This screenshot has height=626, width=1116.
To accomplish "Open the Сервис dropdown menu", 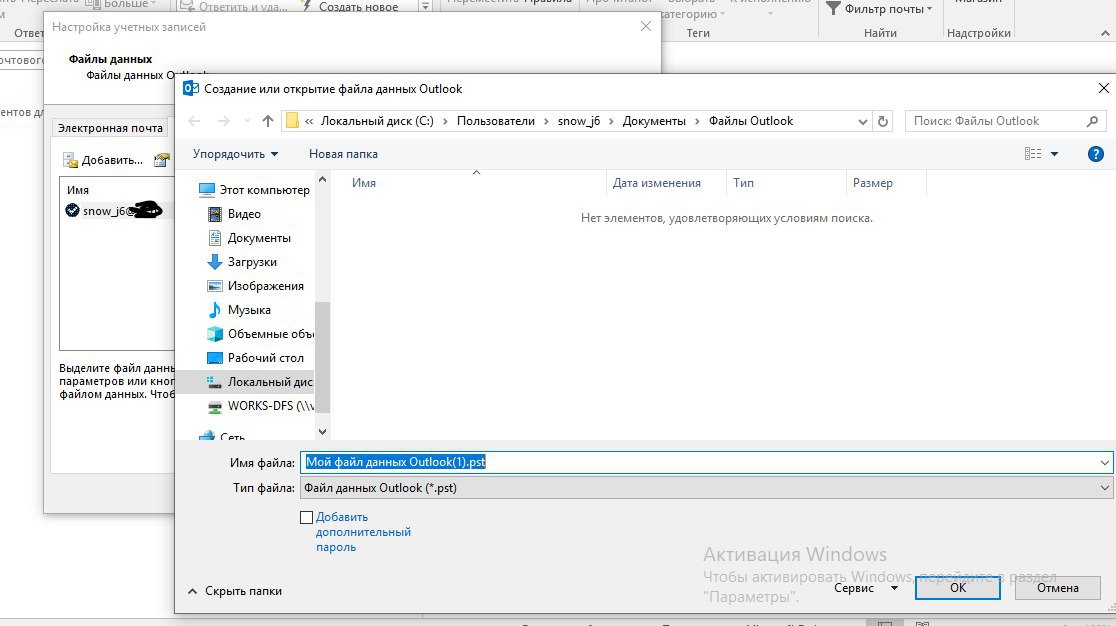I will (x=865, y=588).
